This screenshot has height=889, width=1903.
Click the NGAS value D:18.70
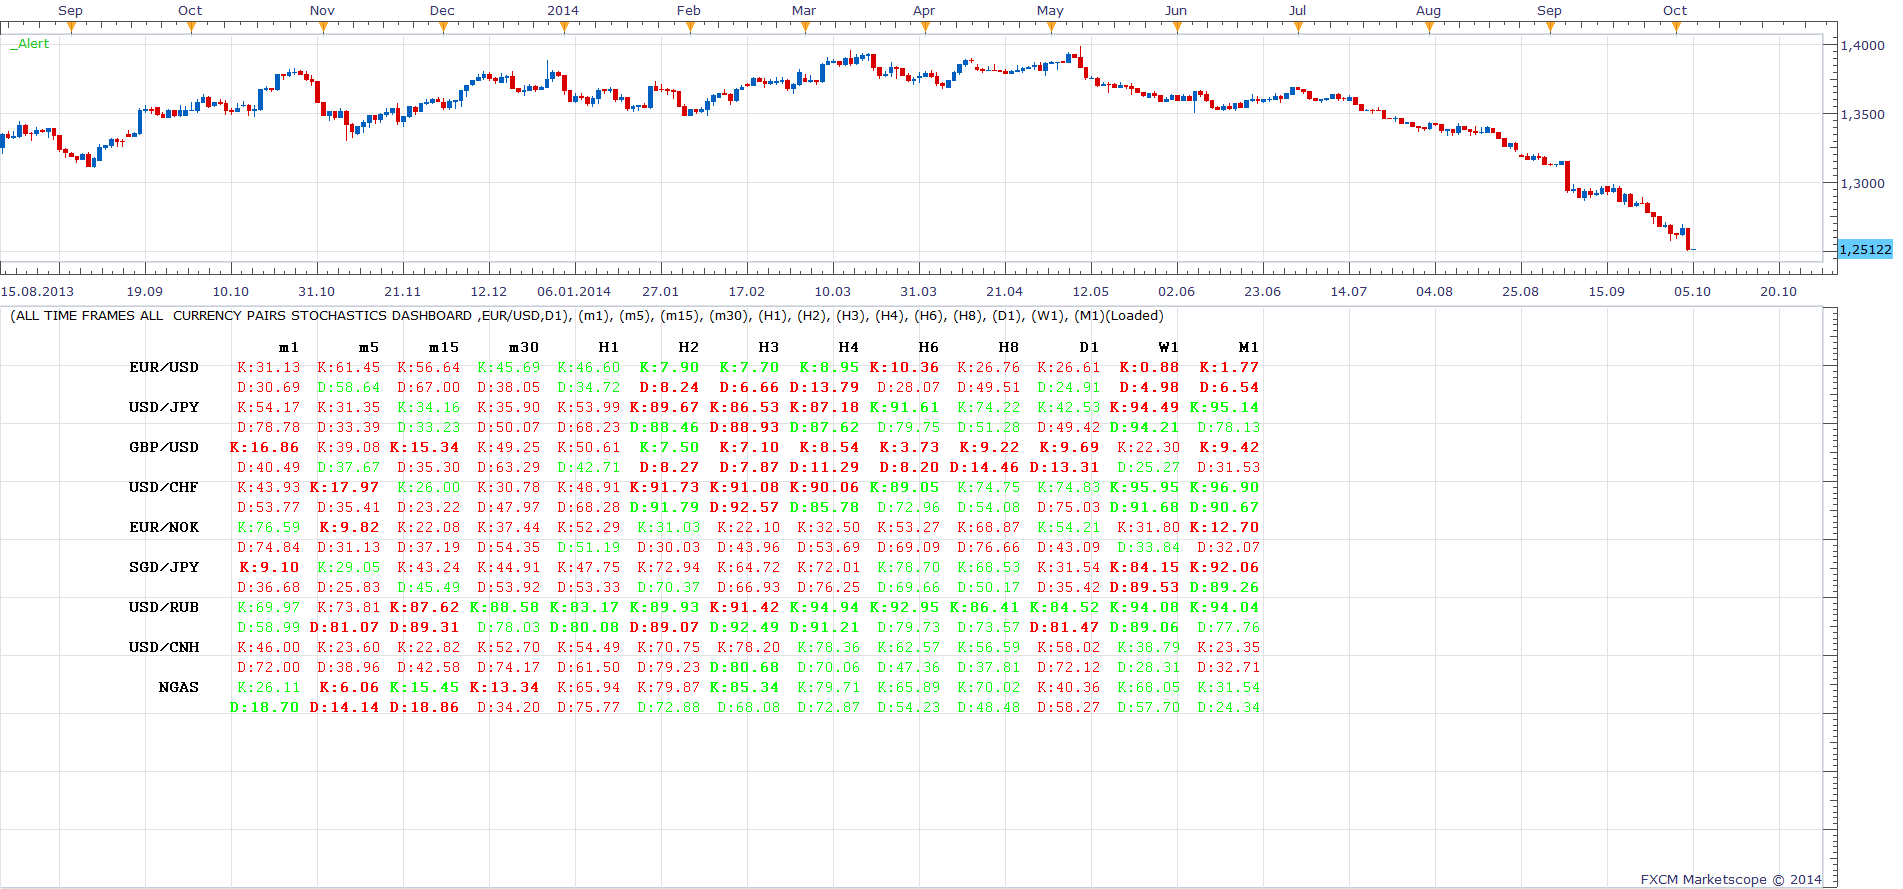point(265,707)
